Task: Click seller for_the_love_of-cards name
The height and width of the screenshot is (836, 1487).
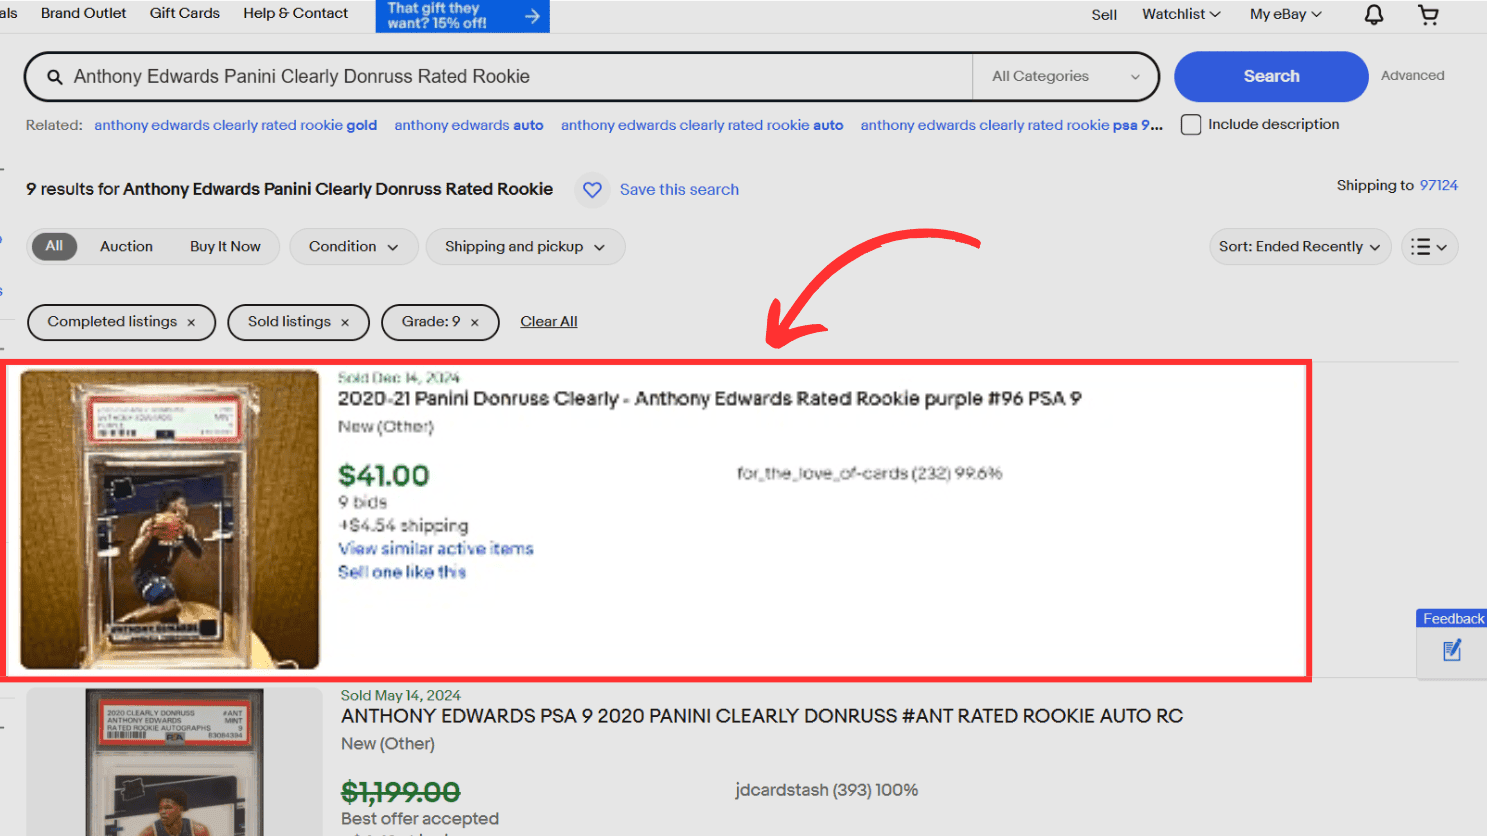Action: pos(822,473)
